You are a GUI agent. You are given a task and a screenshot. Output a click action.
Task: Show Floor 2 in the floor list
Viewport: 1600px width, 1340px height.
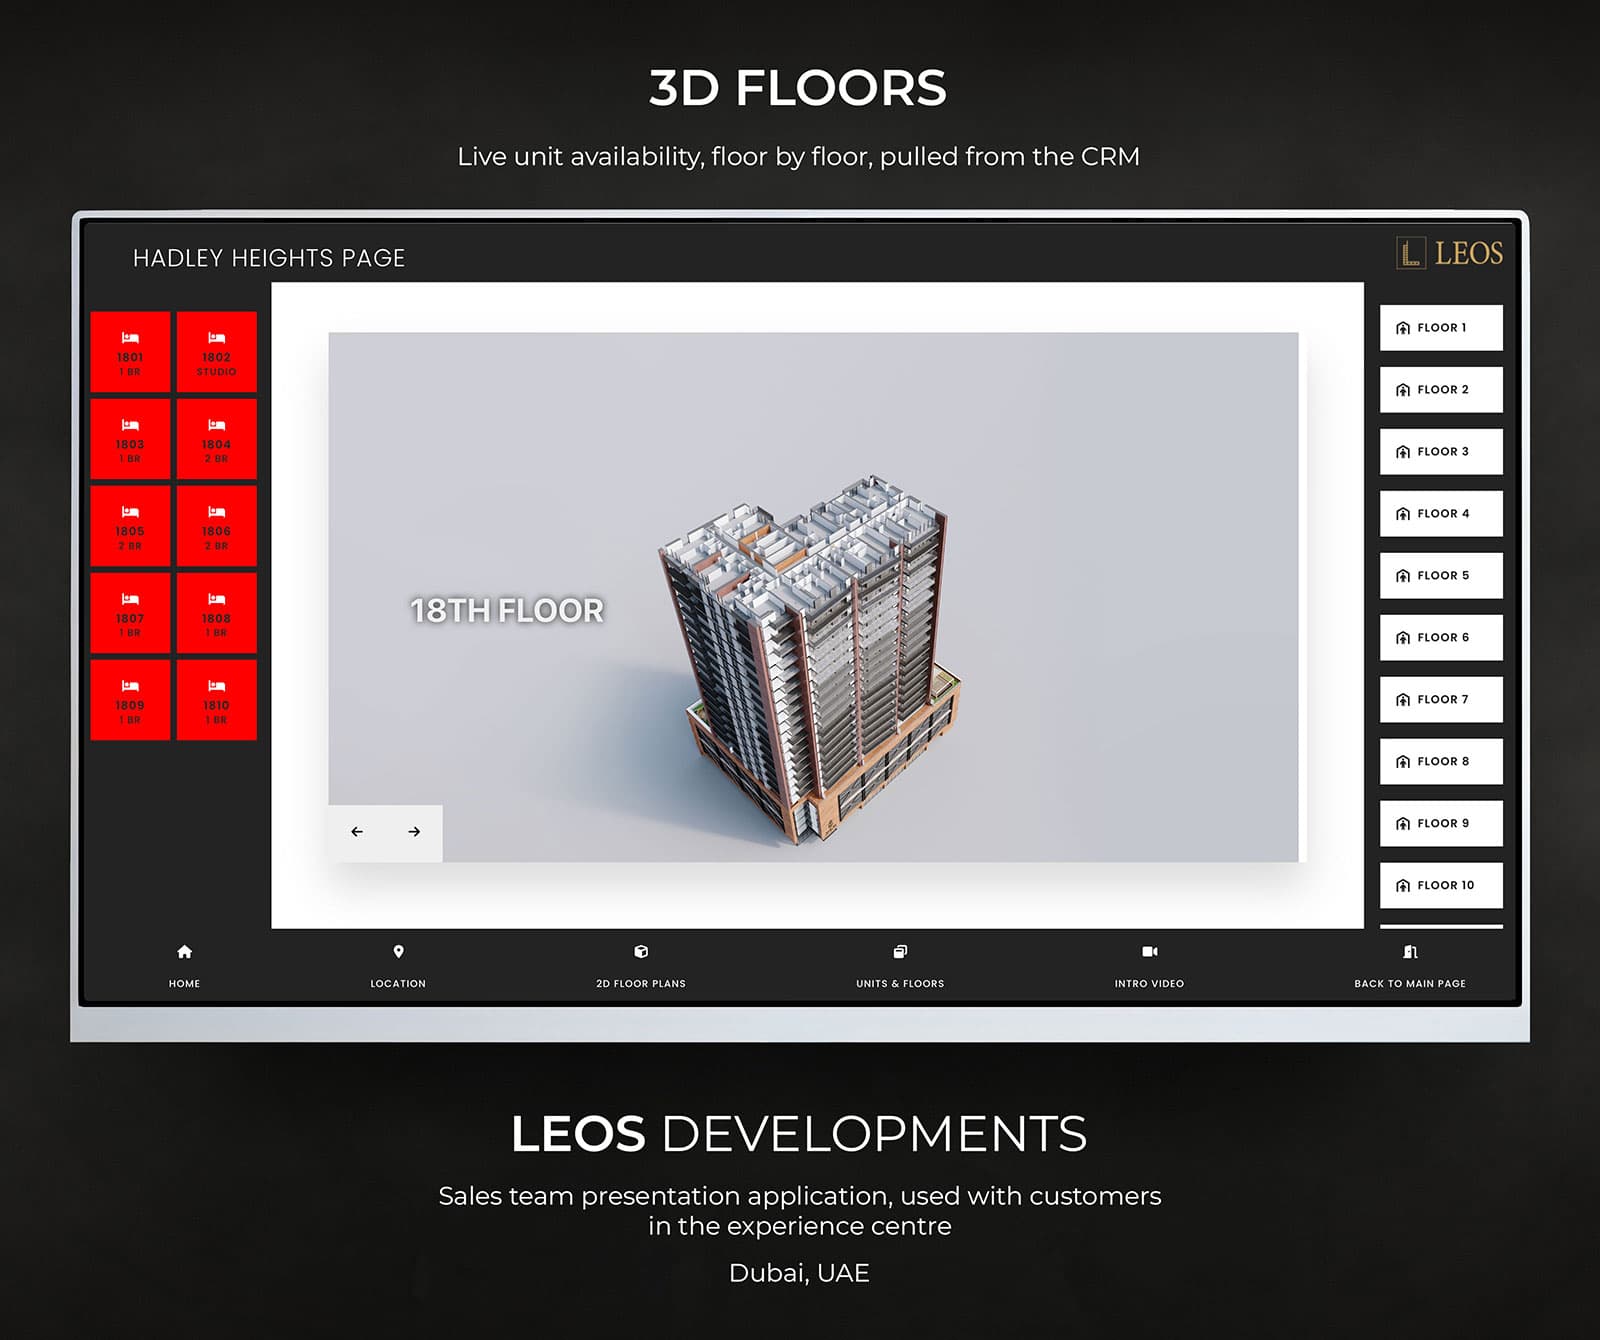[1441, 389]
